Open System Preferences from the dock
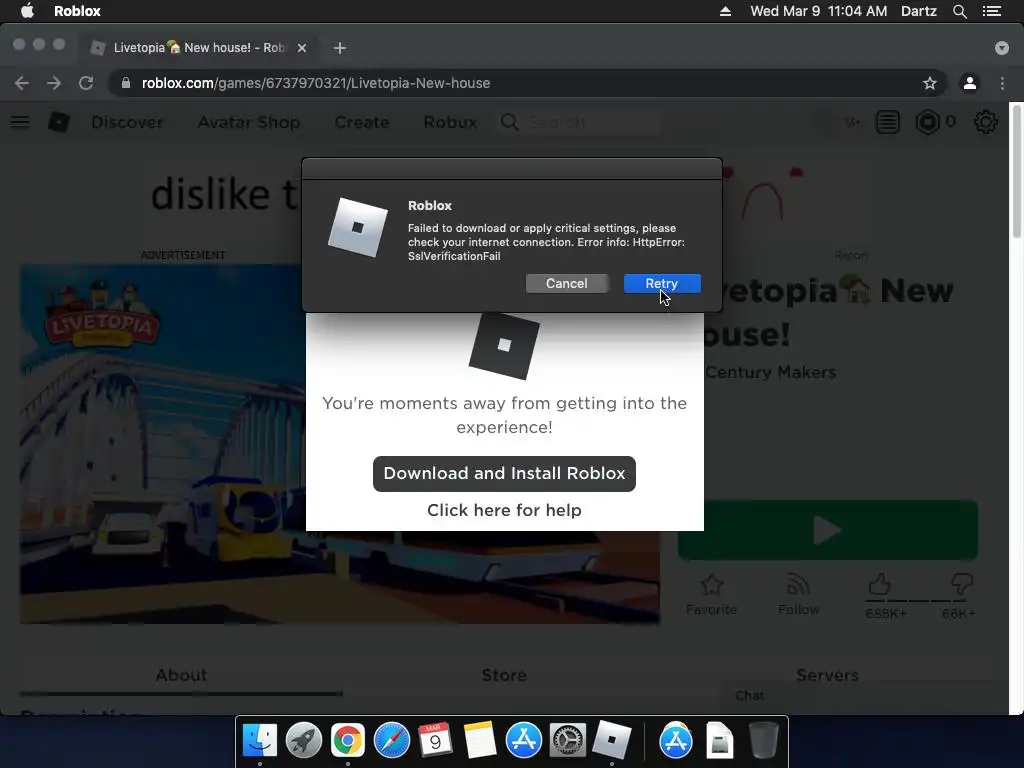This screenshot has width=1024, height=768. coord(568,741)
